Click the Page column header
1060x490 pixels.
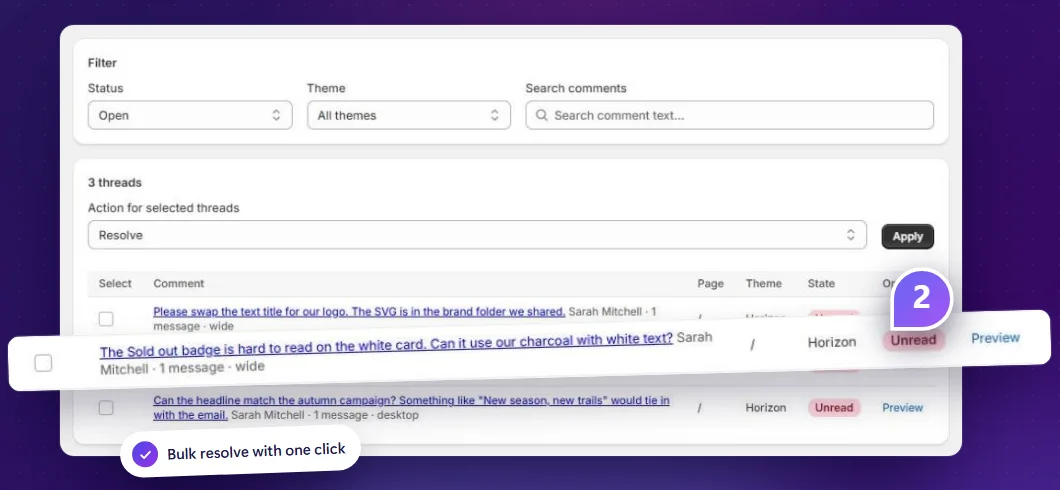710,283
